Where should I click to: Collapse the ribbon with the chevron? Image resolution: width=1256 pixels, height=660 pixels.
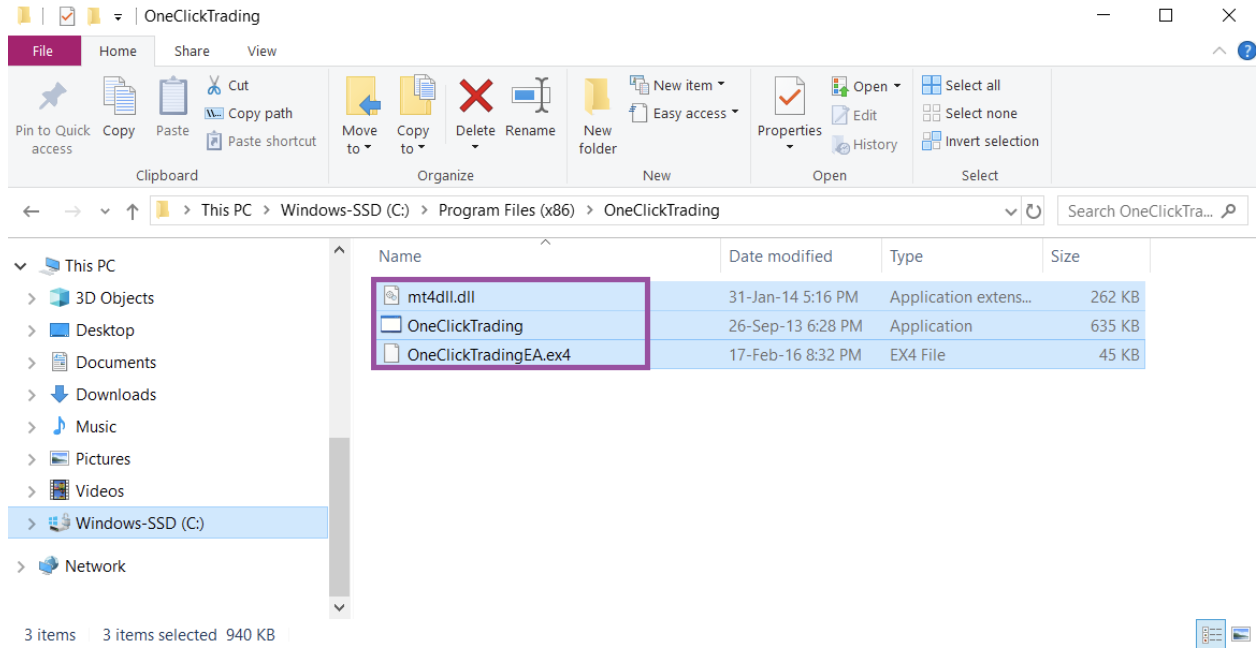[1219, 50]
